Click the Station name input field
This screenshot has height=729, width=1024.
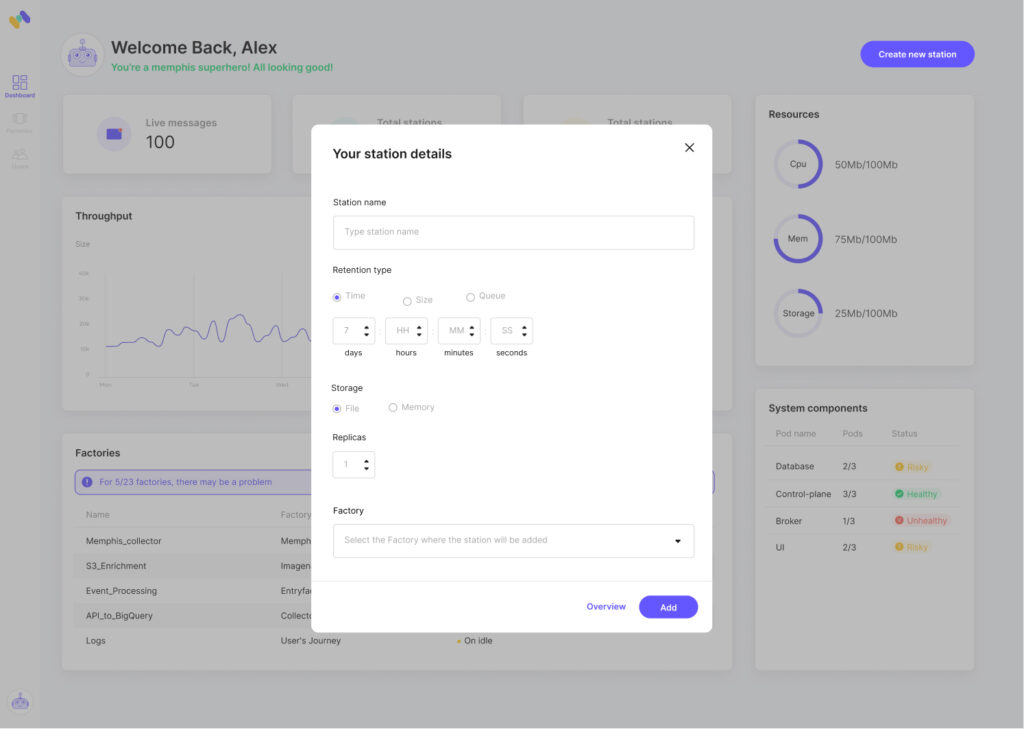[513, 233]
